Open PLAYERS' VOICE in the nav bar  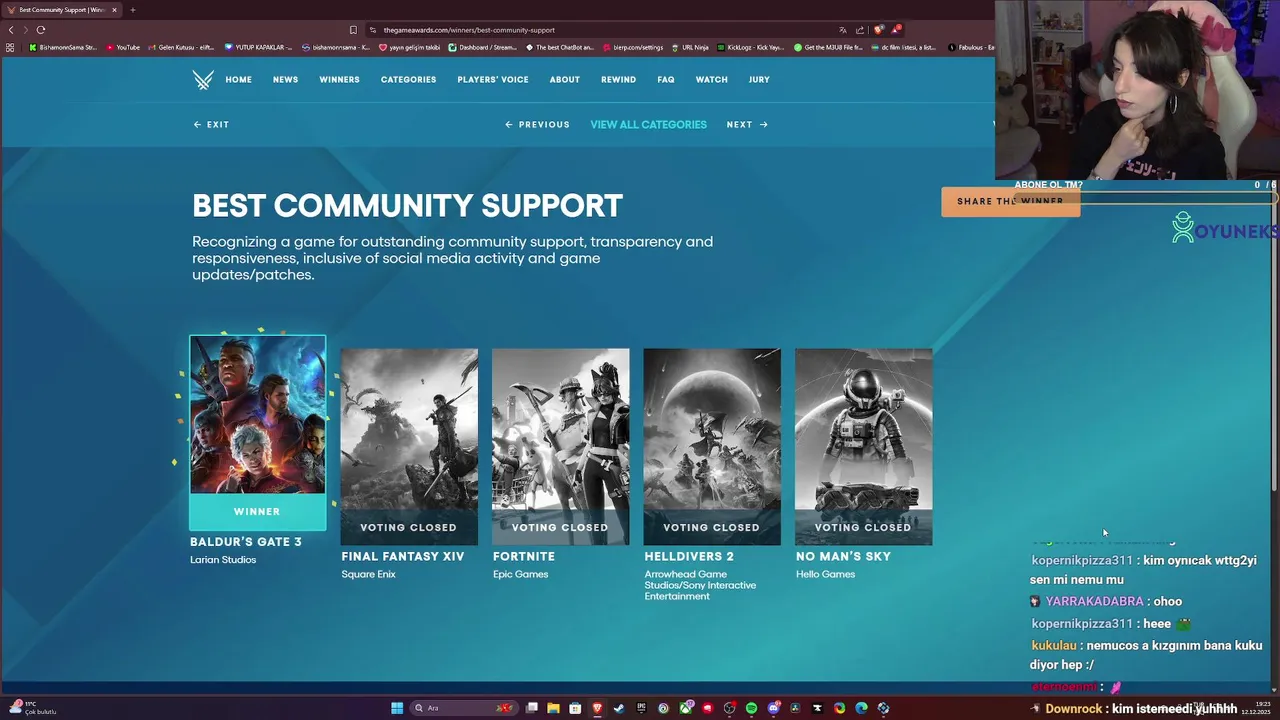coord(493,80)
